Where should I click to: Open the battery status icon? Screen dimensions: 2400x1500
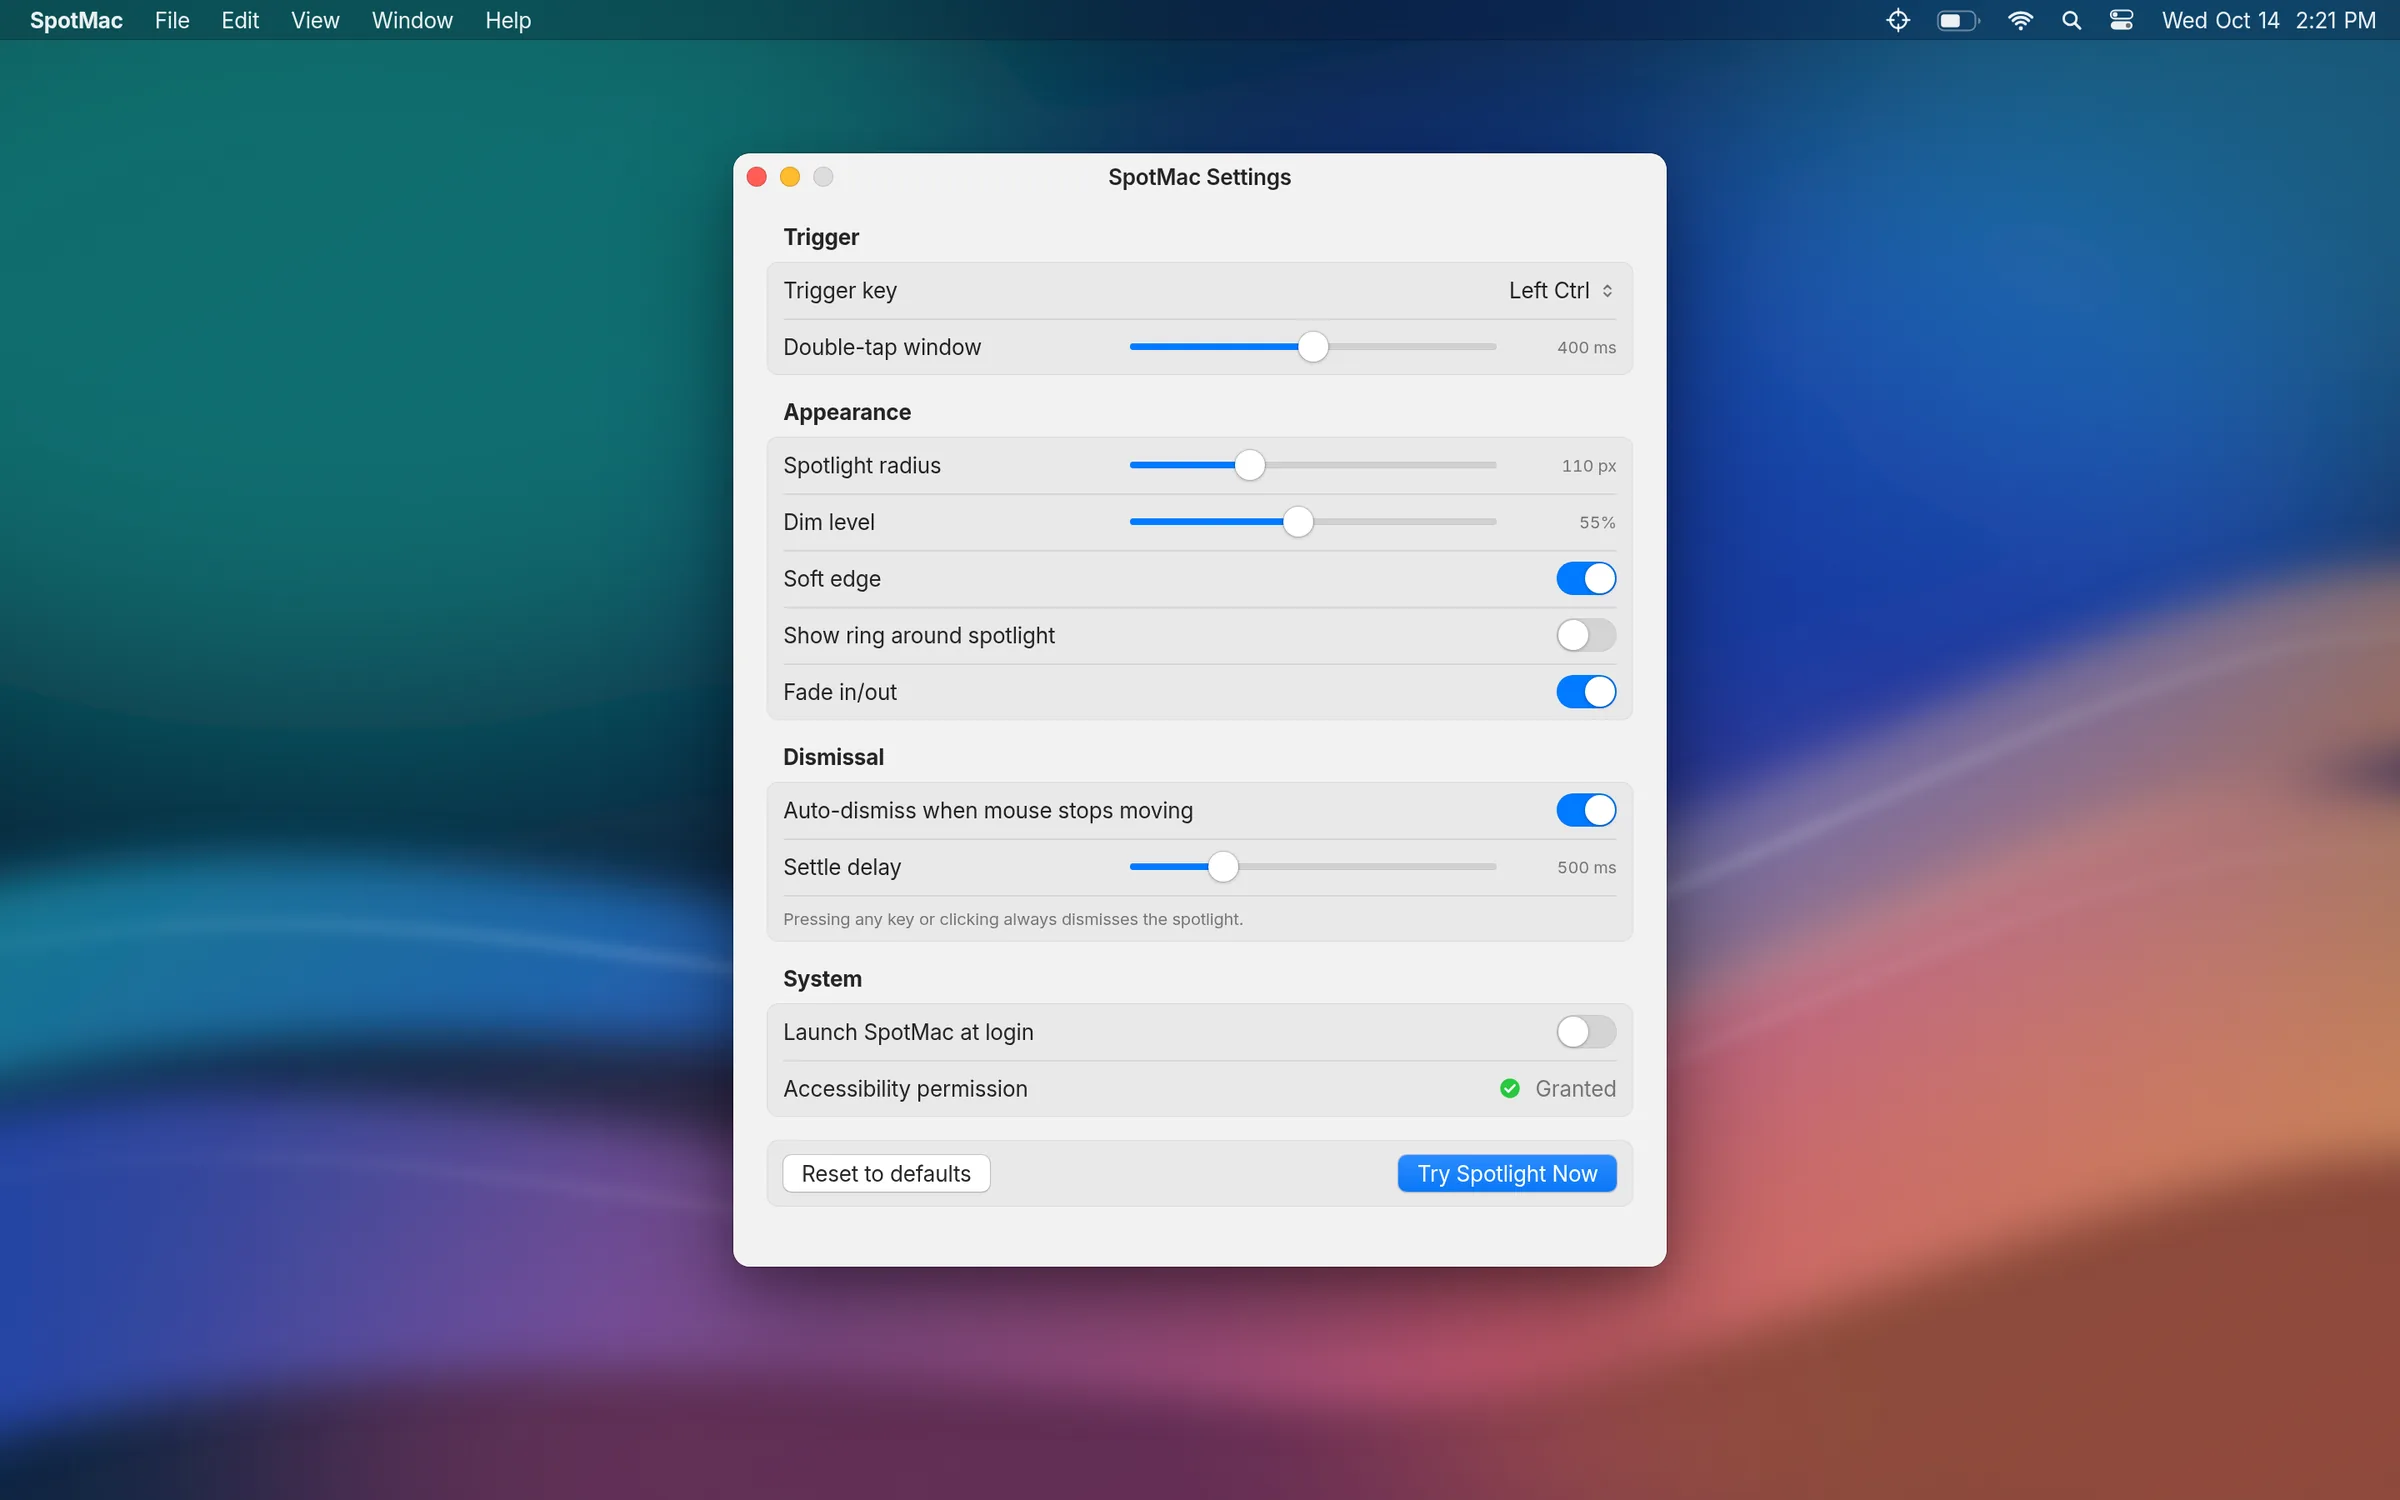(1957, 20)
